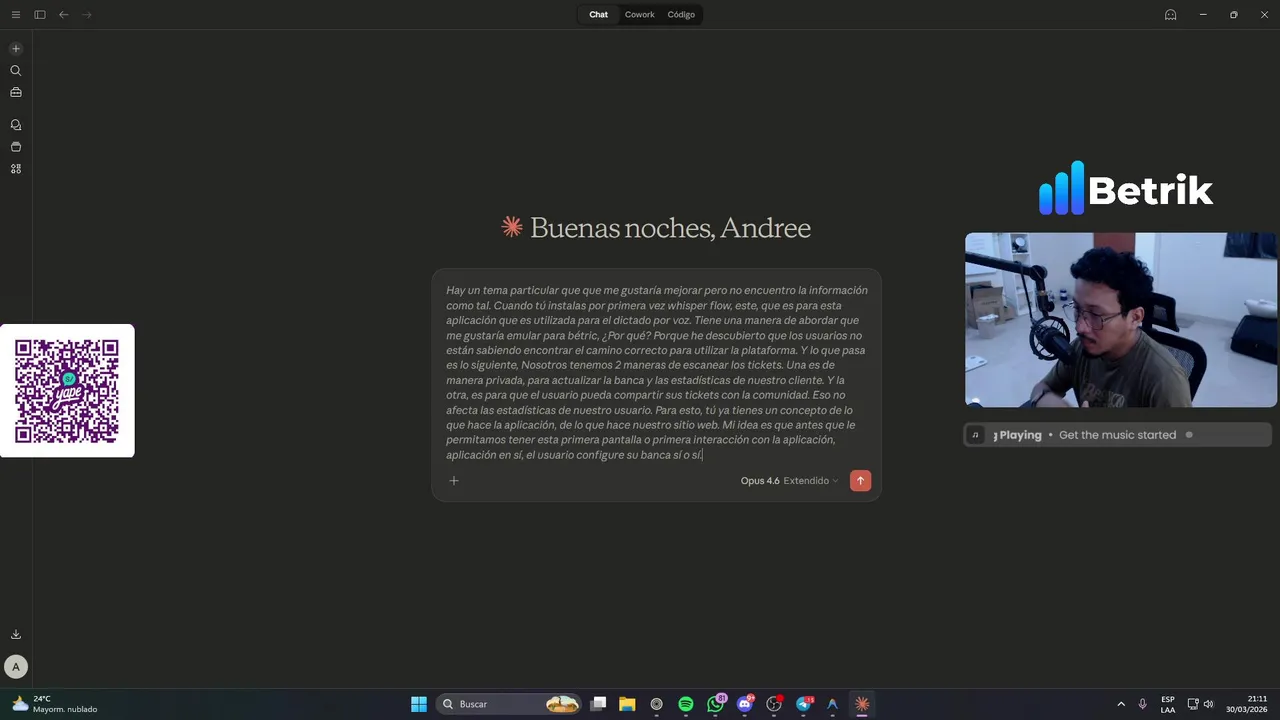The height and width of the screenshot is (720, 1280).
Task: Switch to the Cowork tab
Action: [x=640, y=15]
